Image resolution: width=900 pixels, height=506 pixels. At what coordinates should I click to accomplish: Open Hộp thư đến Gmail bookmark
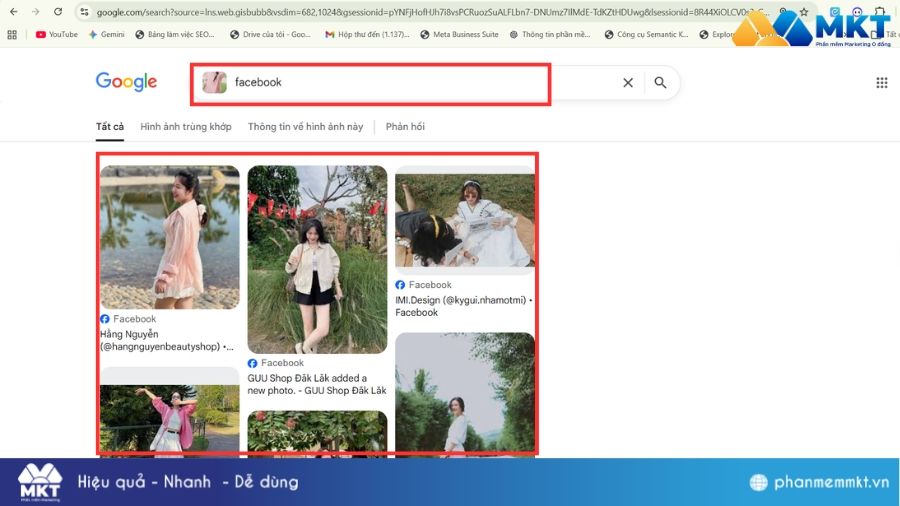(367, 34)
